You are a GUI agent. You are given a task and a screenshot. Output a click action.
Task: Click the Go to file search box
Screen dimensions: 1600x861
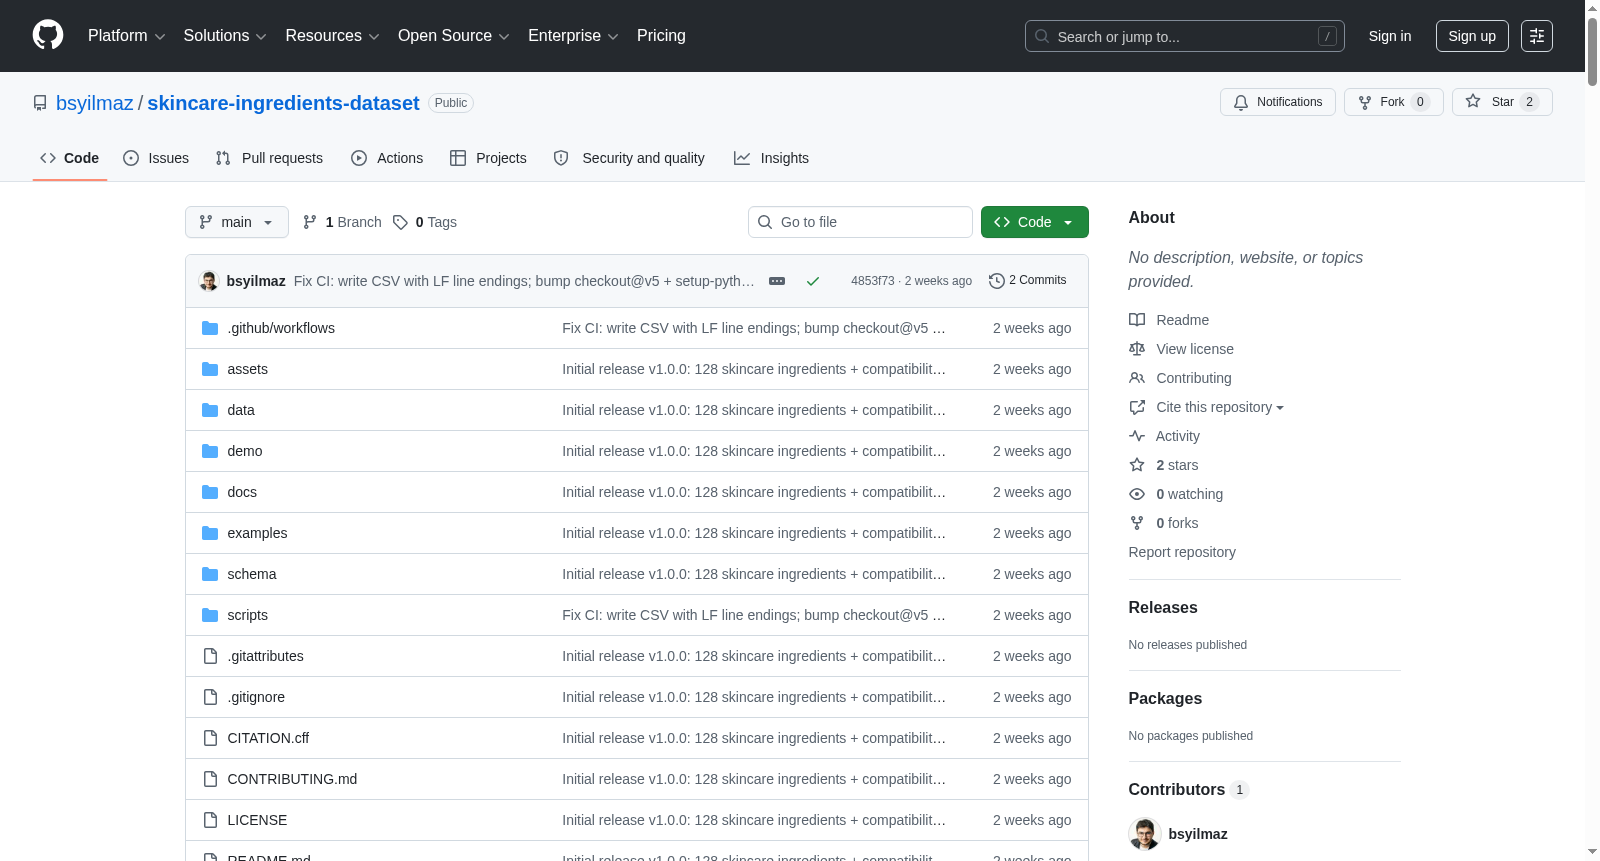[860, 222]
